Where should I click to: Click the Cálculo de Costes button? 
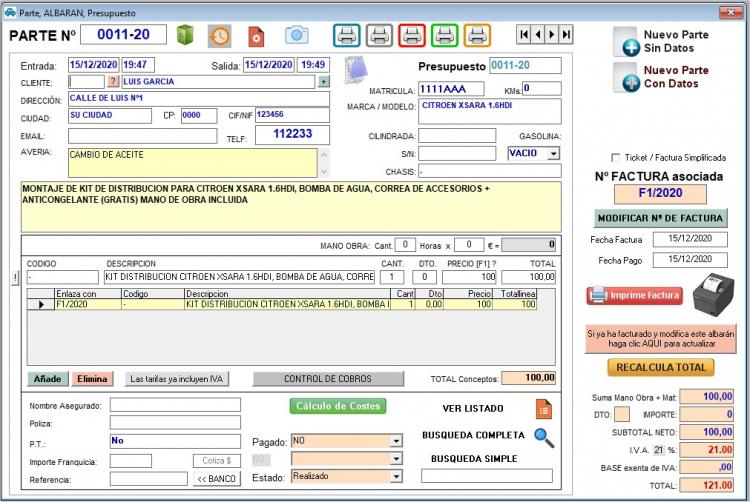pos(338,406)
